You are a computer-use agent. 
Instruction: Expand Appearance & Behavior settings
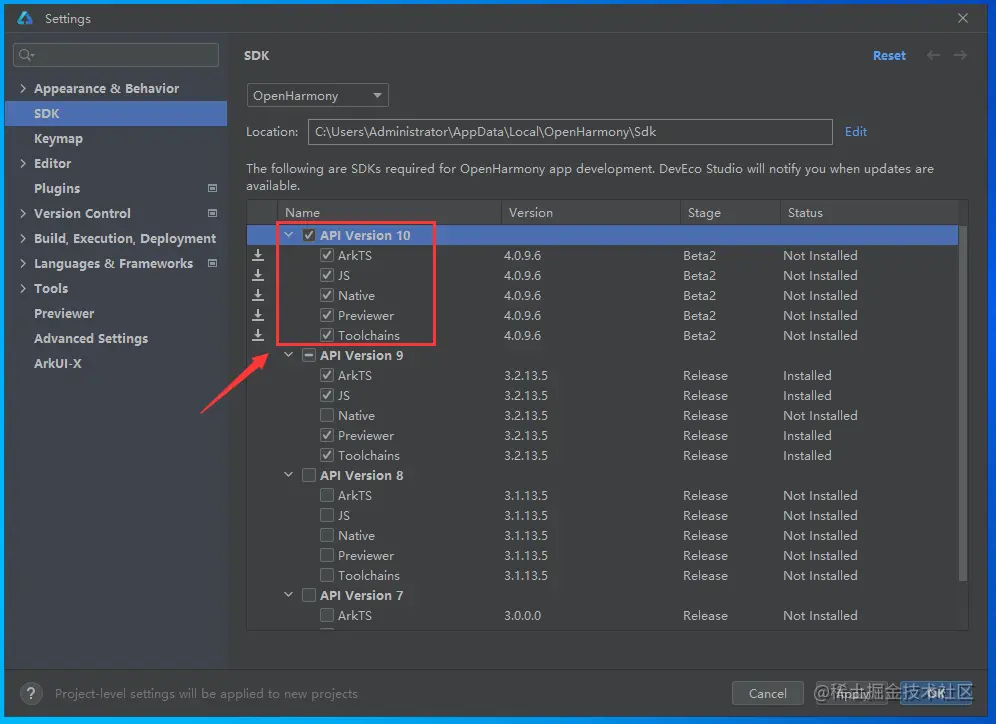(23, 88)
